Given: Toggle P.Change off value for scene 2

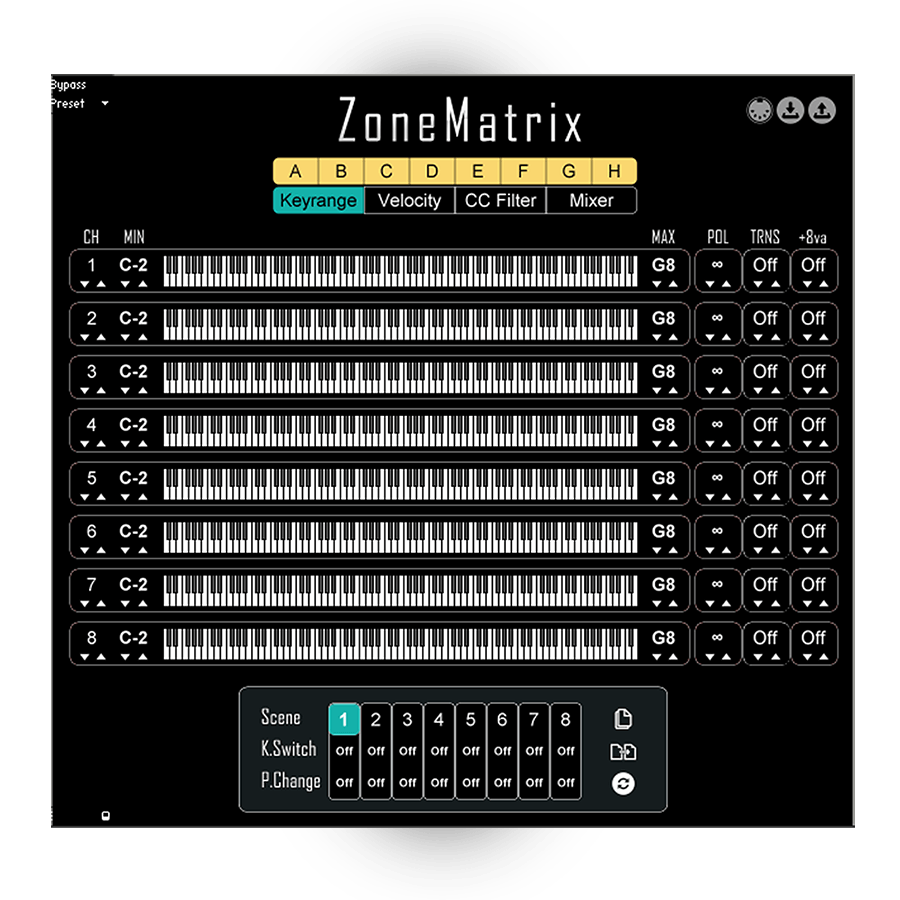Looking at the screenshot, I should pos(376,782).
